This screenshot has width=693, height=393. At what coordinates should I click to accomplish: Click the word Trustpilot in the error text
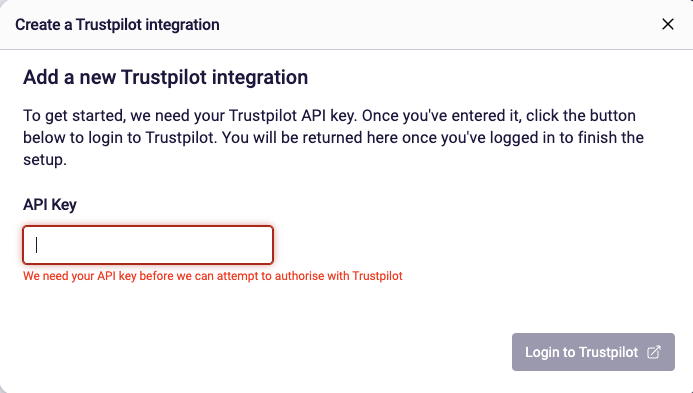[x=377, y=276]
